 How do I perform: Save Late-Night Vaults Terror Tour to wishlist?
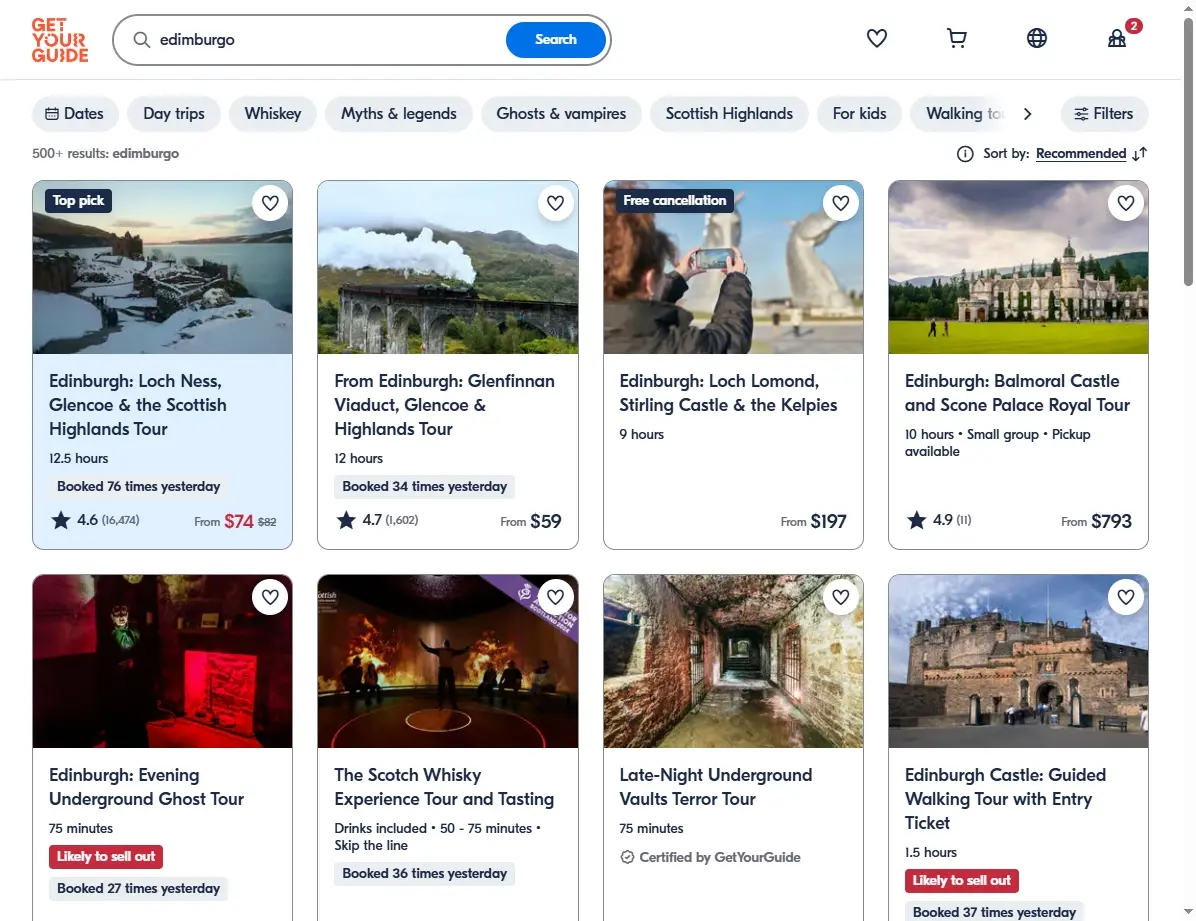841,597
